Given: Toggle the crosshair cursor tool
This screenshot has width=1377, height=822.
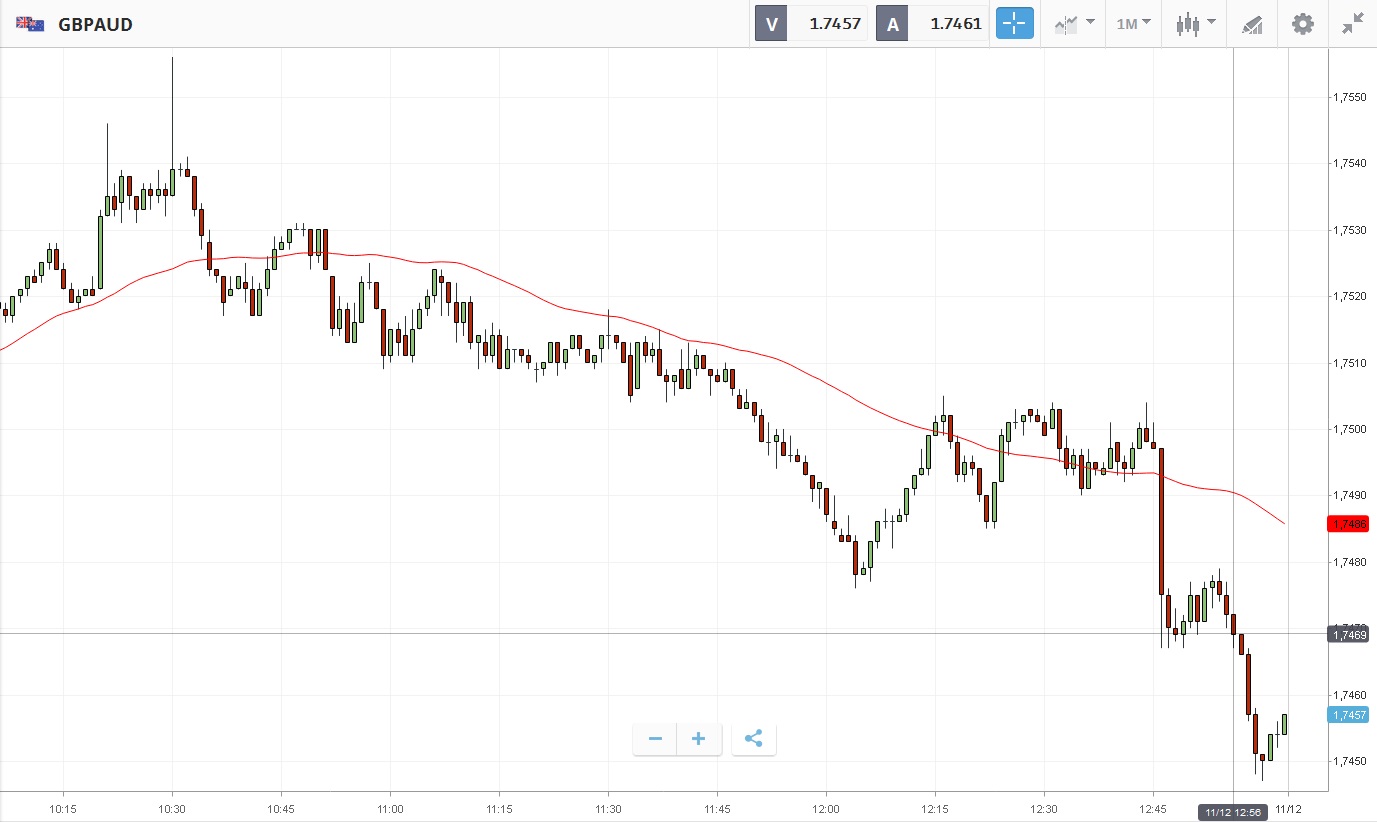Looking at the screenshot, I should click(1014, 24).
